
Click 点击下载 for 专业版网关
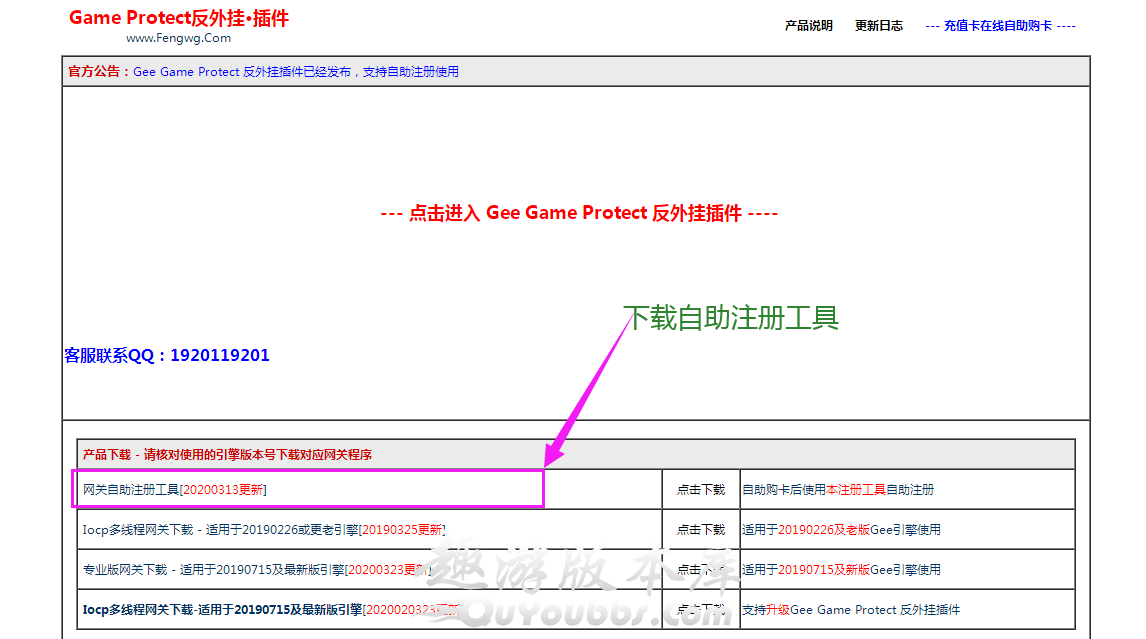coord(700,570)
